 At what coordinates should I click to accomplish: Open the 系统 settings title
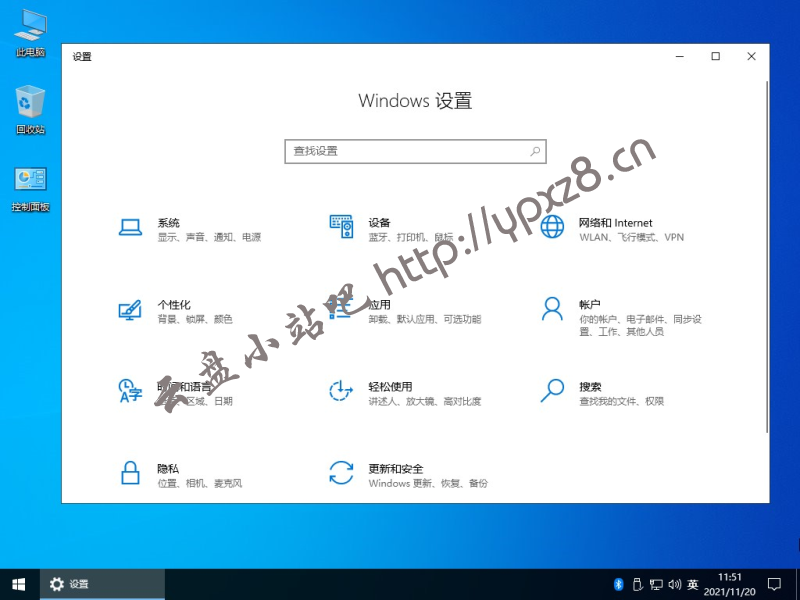(x=168, y=223)
